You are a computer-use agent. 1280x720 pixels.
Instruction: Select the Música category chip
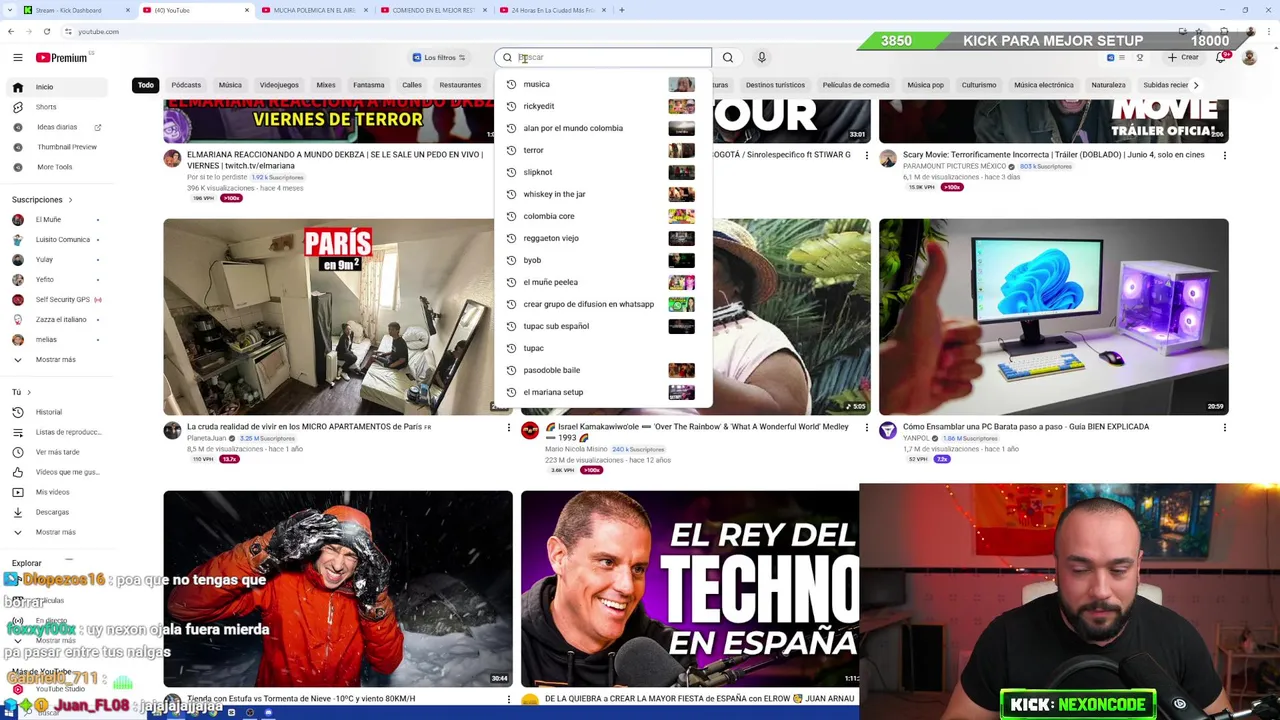(x=230, y=85)
